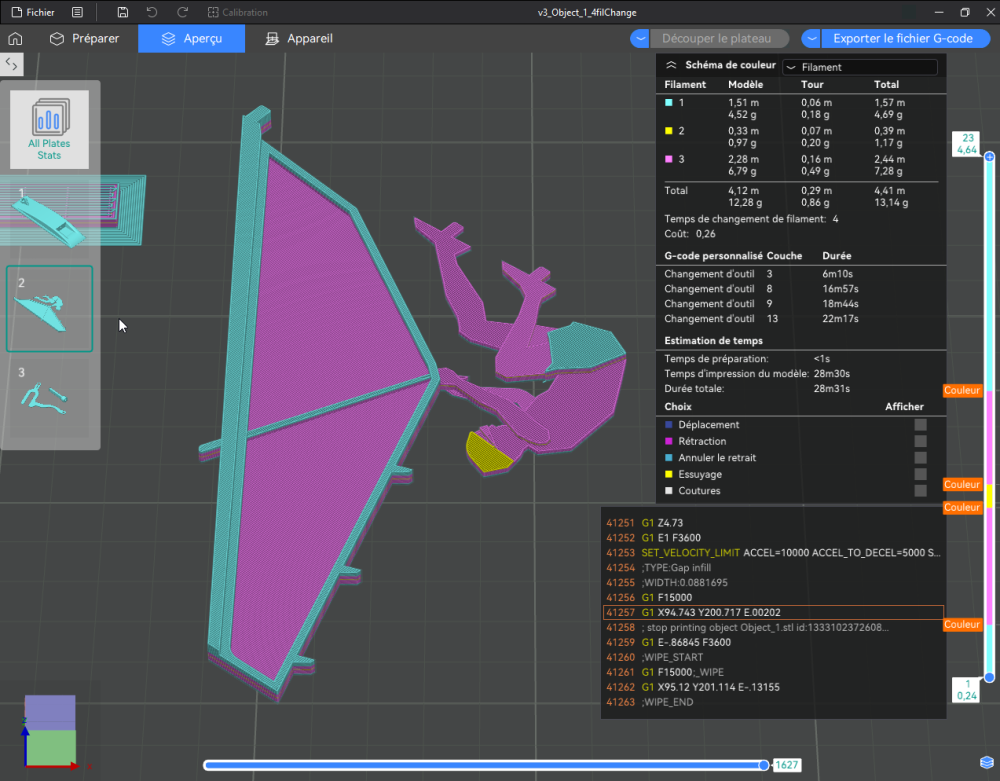Switch to the Préparer tab

coord(85,38)
